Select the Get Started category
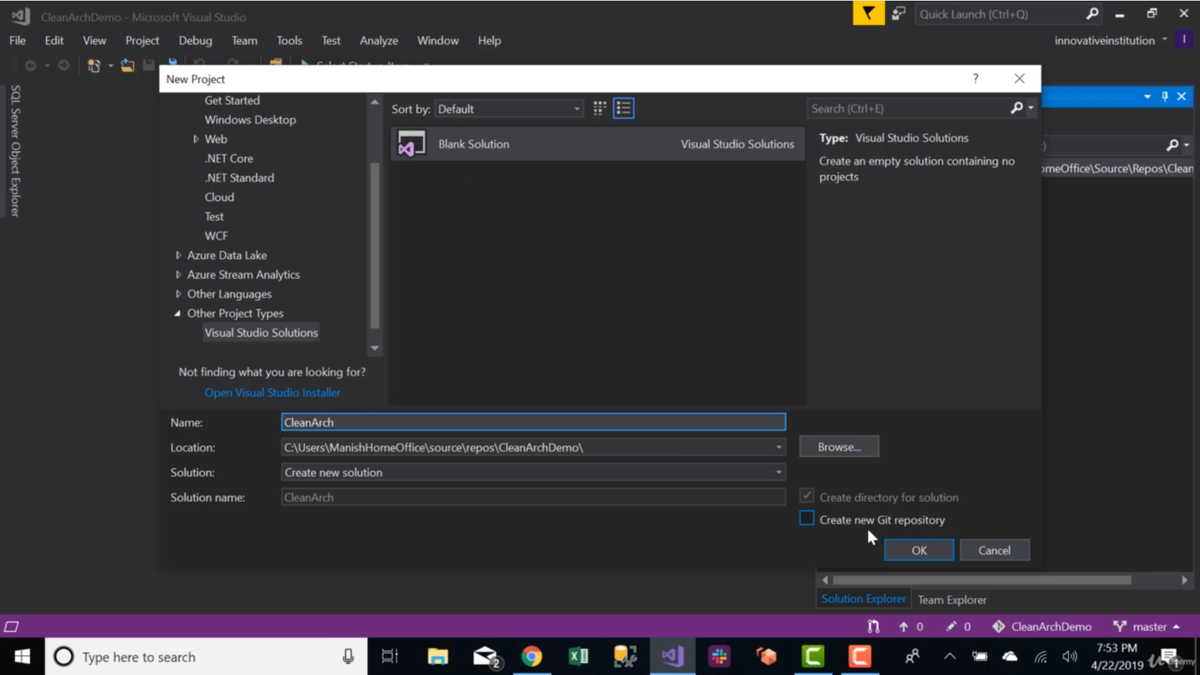1200x675 pixels. click(232, 100)
